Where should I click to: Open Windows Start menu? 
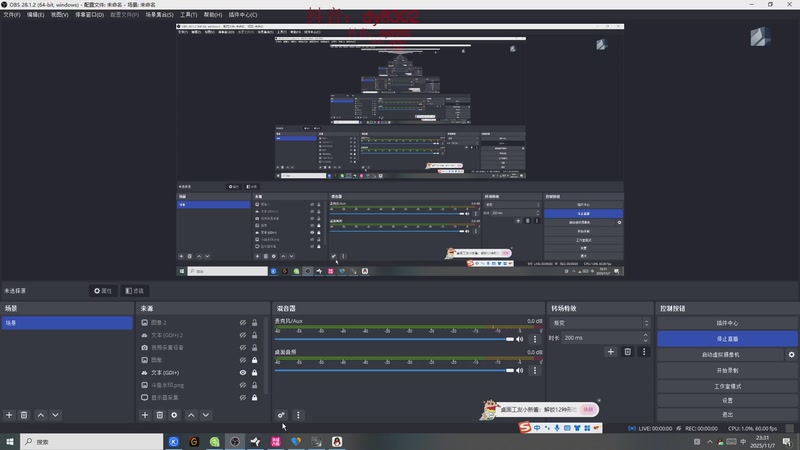click(10, 441)
